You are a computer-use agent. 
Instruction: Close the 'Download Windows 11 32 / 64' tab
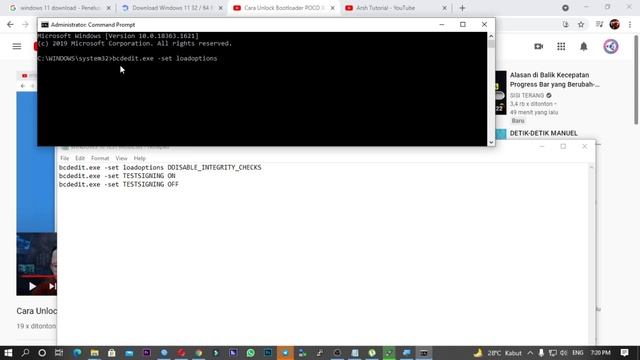tap(220, 8)
